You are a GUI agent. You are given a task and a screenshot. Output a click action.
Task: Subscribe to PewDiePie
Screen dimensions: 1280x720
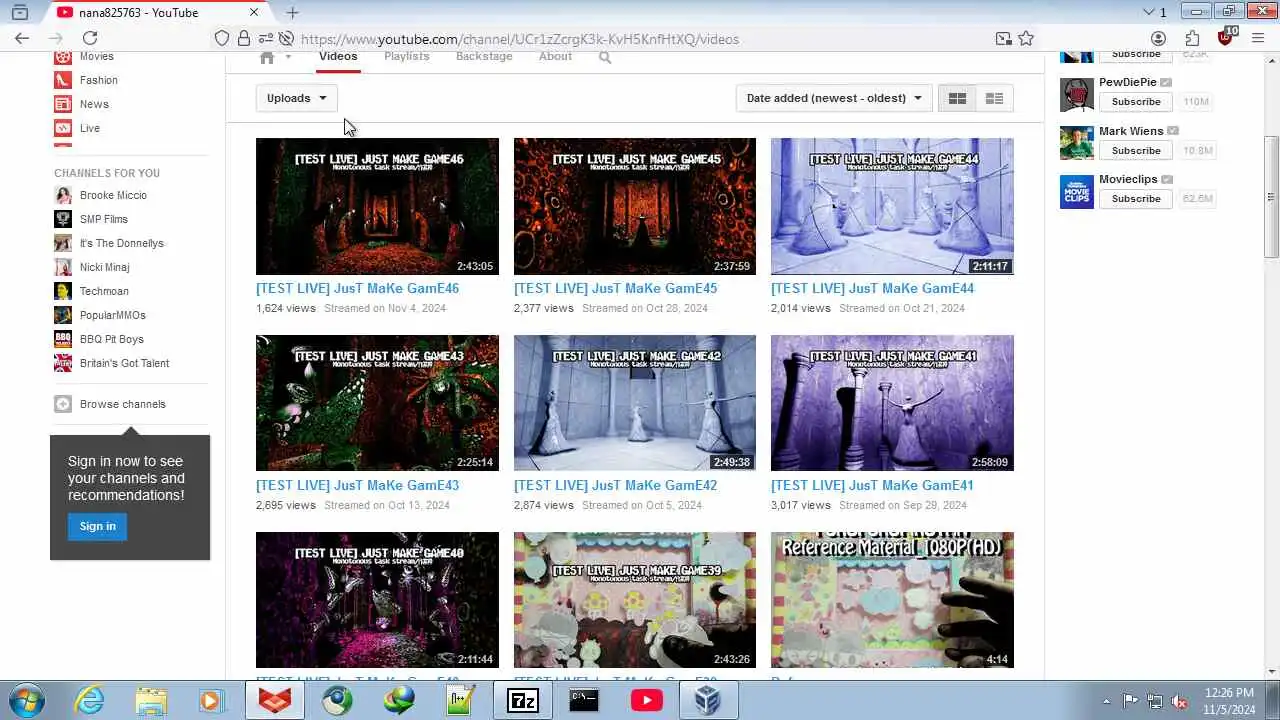click(1136, 102)
